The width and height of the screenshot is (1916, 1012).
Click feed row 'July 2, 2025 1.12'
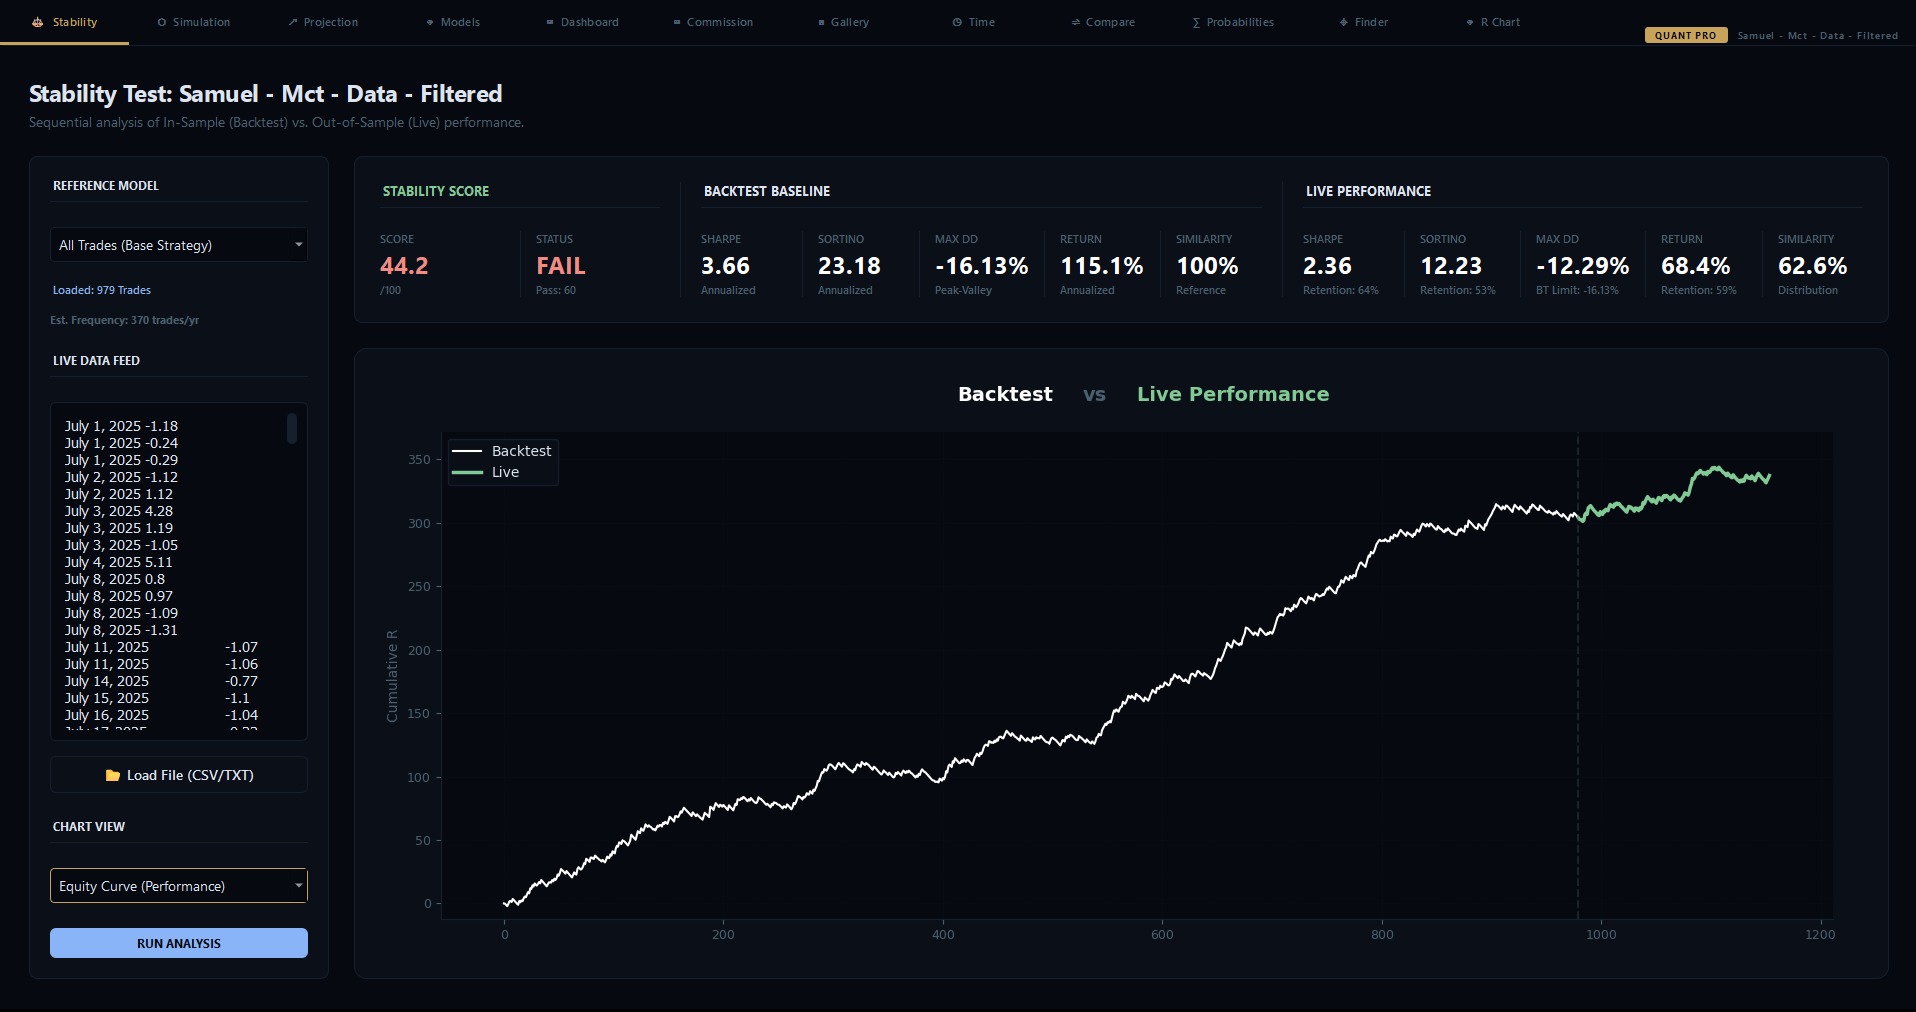coord(119,494)
